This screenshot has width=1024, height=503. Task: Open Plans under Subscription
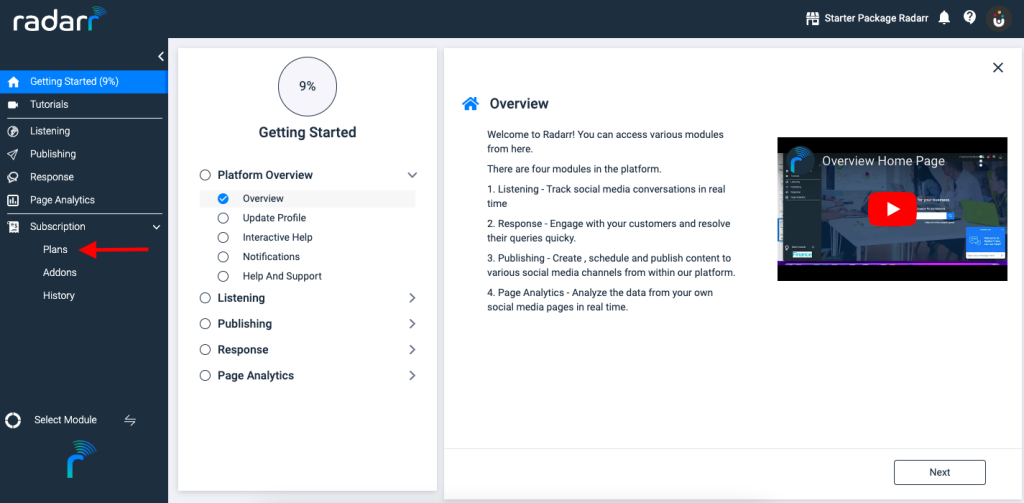tap(56, 250)
